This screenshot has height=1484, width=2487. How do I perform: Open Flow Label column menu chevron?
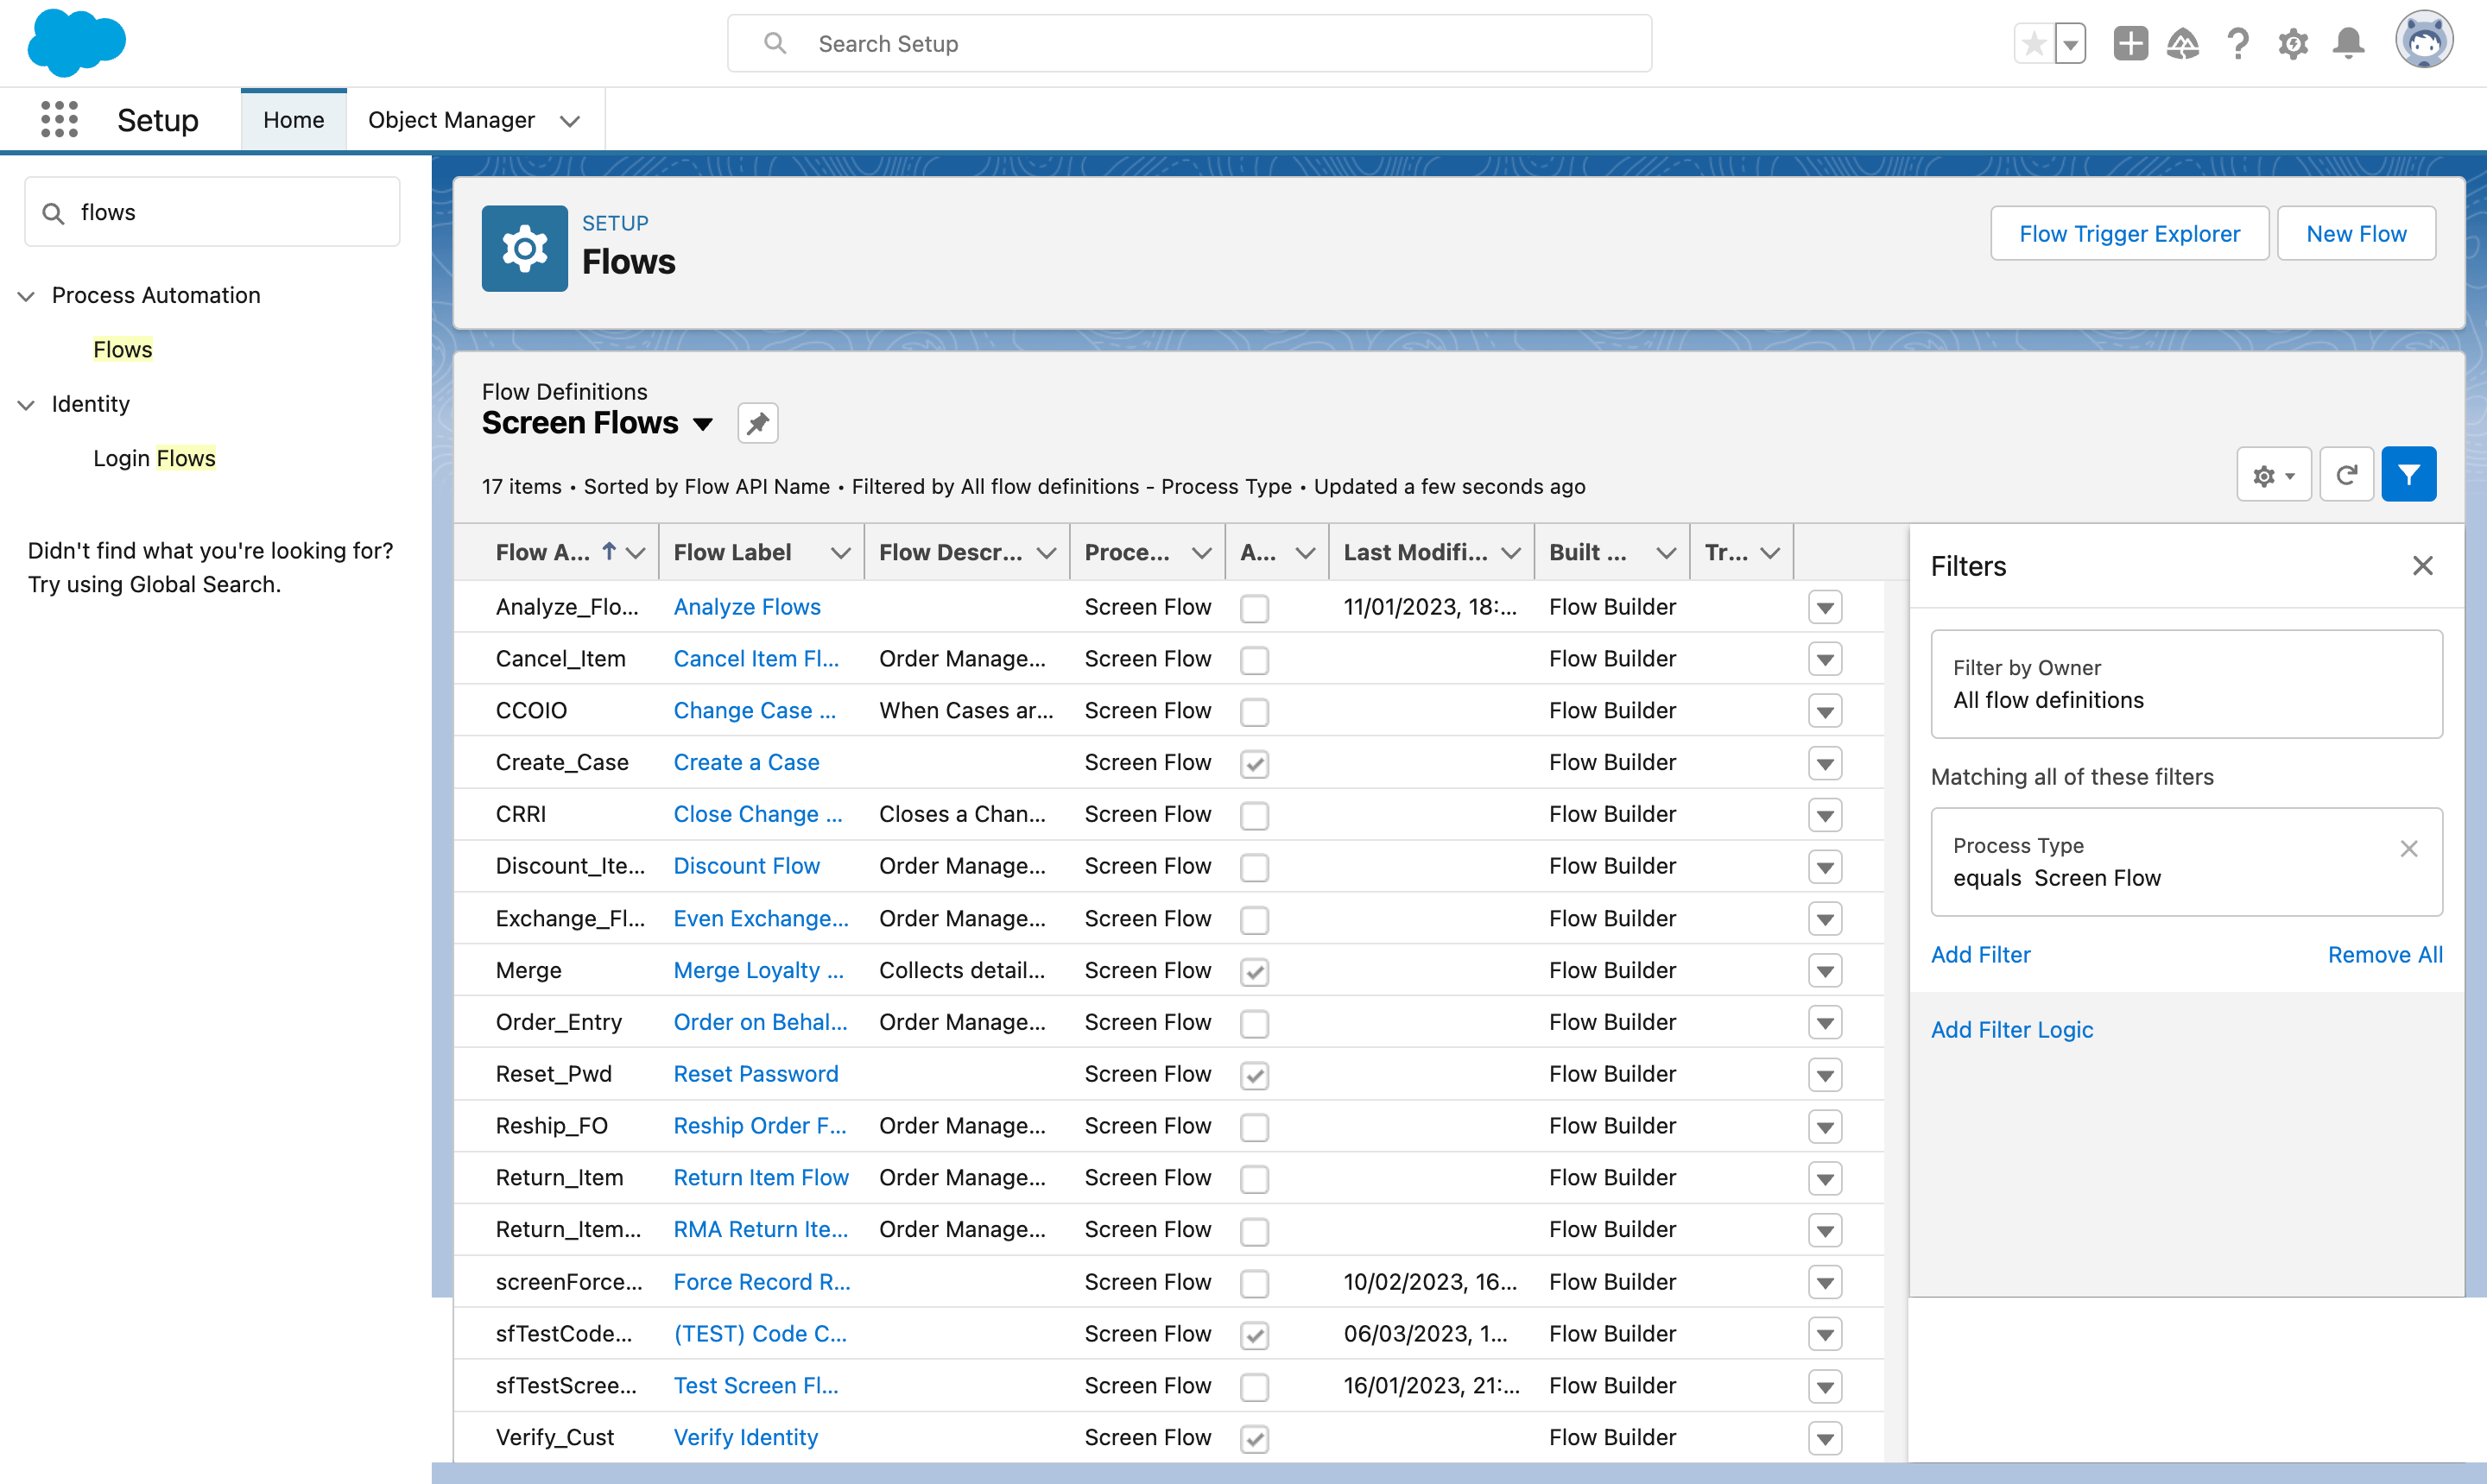click(x=840, y=553)
